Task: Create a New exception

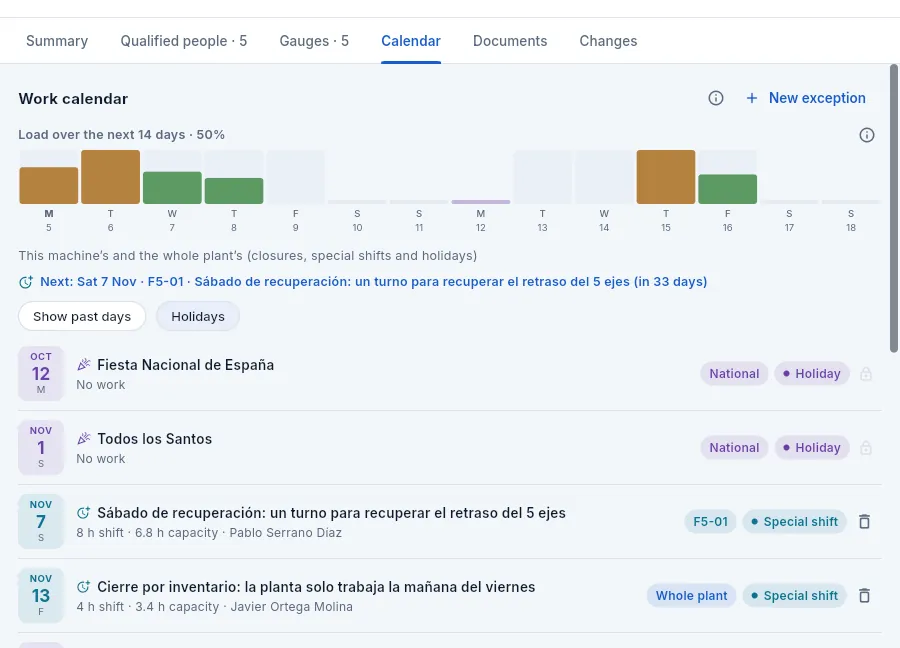Action: (x=806, y=98)
